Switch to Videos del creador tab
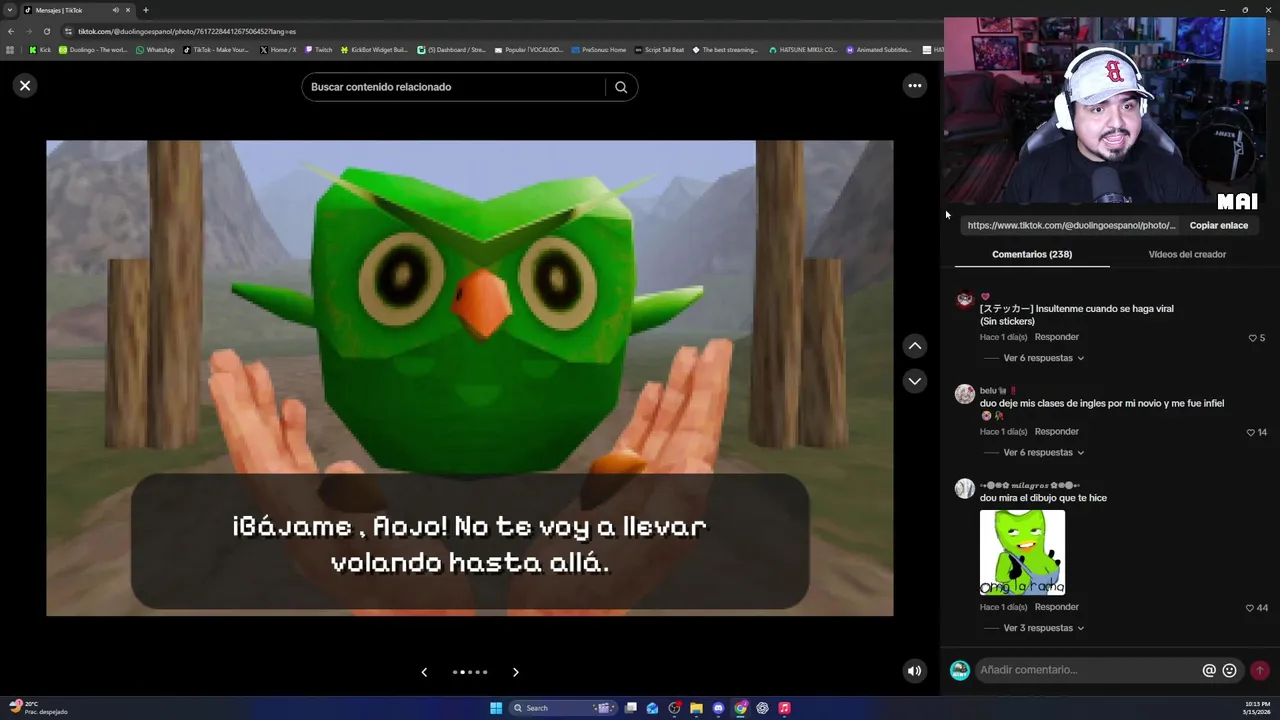This screenshot has height=720, width=1280. coord(1187,254)
